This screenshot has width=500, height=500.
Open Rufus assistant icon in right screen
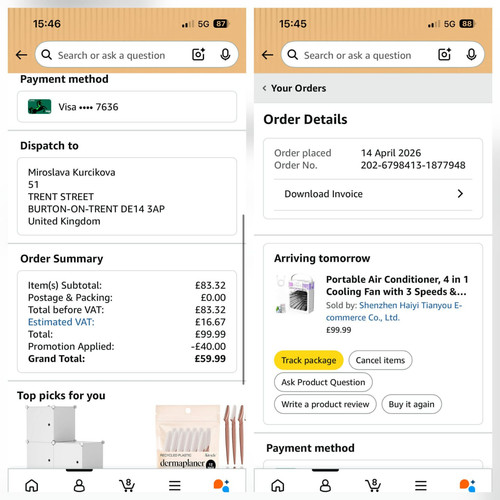pos(467,486)
